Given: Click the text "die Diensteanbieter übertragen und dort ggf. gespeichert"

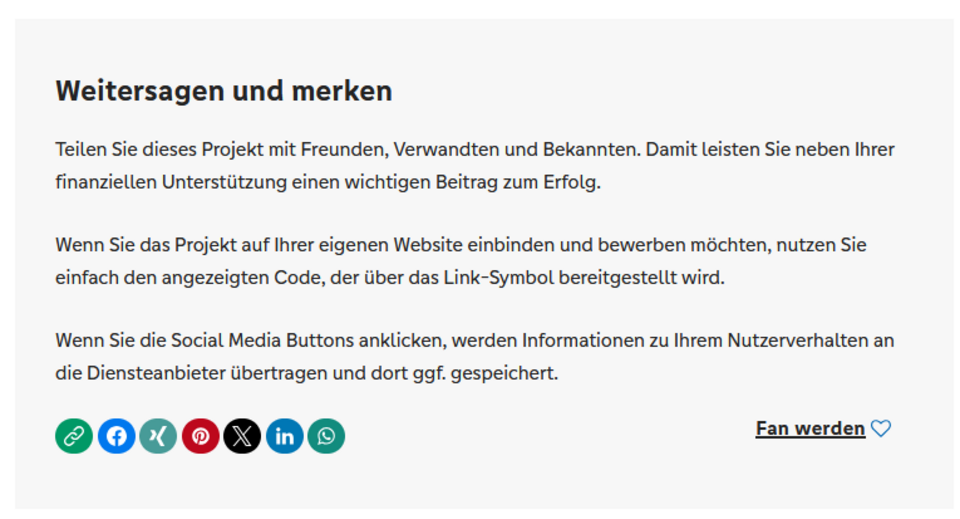Looking at the screenshot, I should (x=307, y=373).
